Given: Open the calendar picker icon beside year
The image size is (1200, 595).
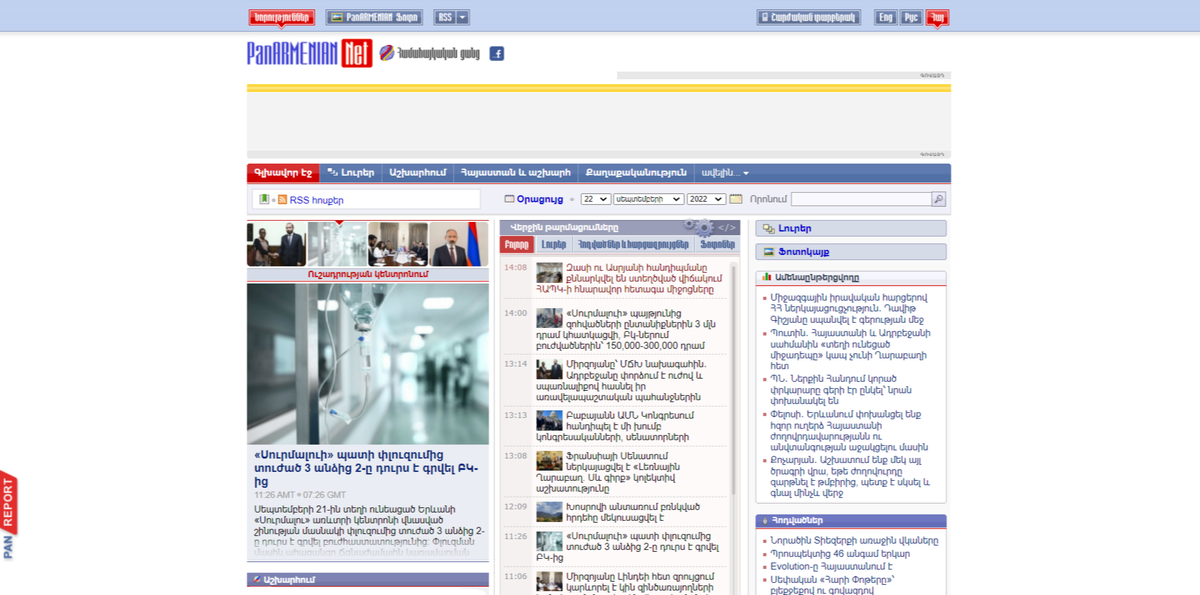Looking at the screenshot, I should (736, 199).
